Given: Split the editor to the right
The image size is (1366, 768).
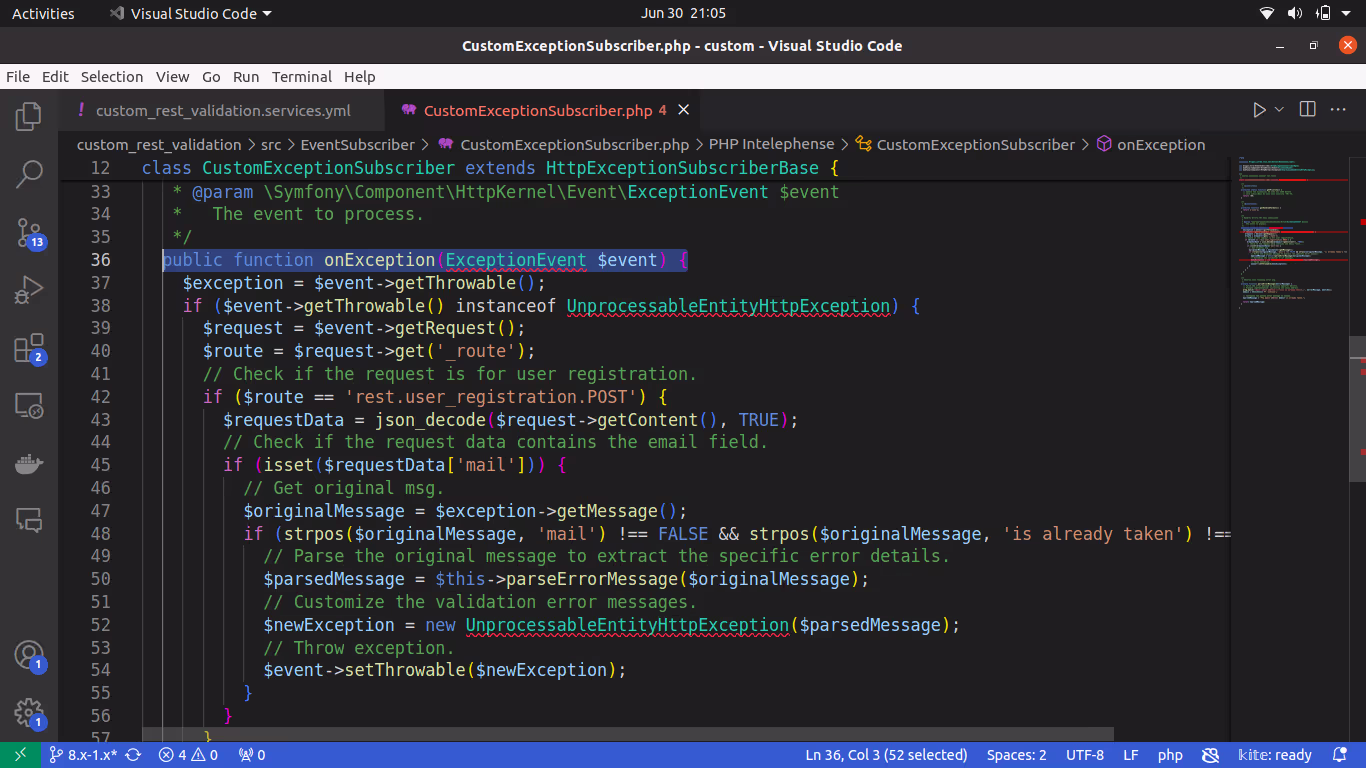Looking at the screenshot, I should pyautogui.click(x=1307, y=110).
